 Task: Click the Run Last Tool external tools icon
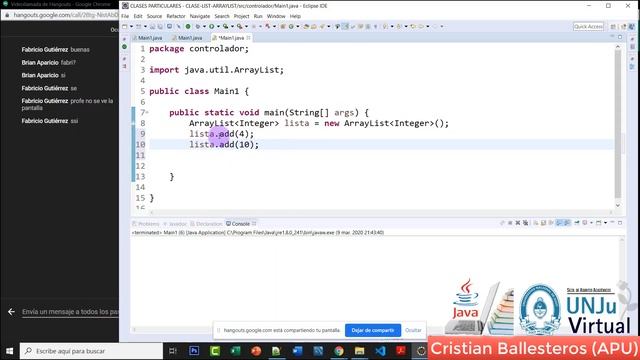(240, 27)
